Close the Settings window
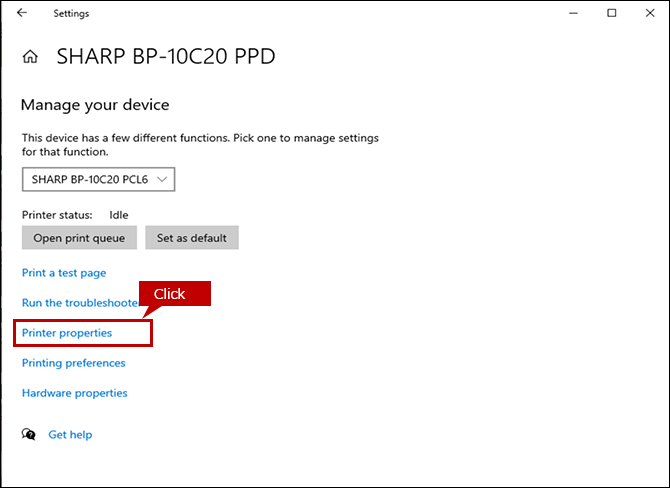This screenshot has height=488, width=670. [650, 13]
